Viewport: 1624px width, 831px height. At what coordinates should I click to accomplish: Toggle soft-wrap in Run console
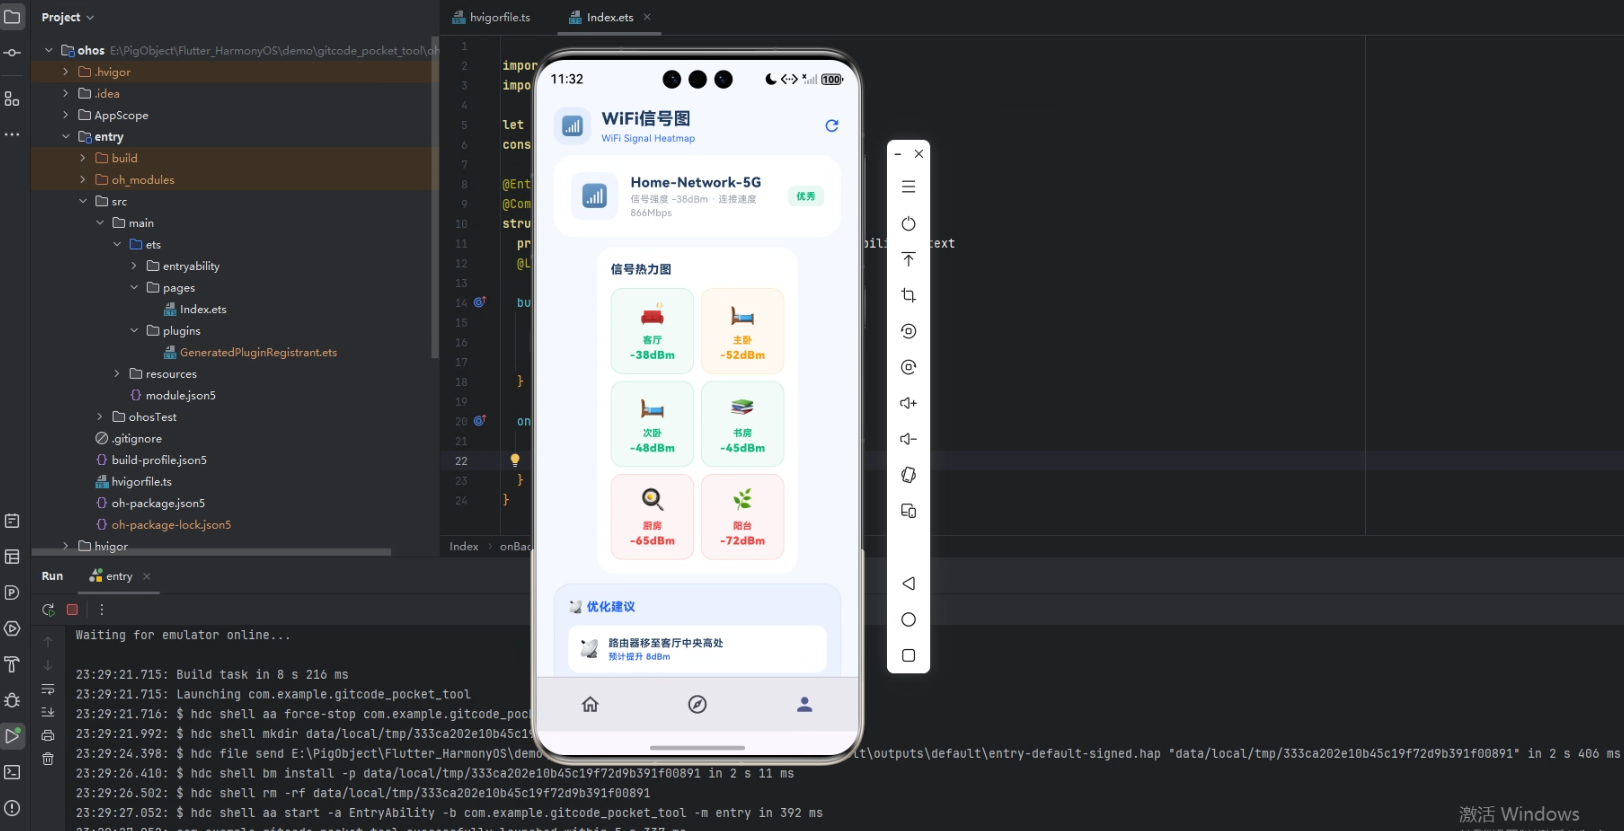[48, 689]
